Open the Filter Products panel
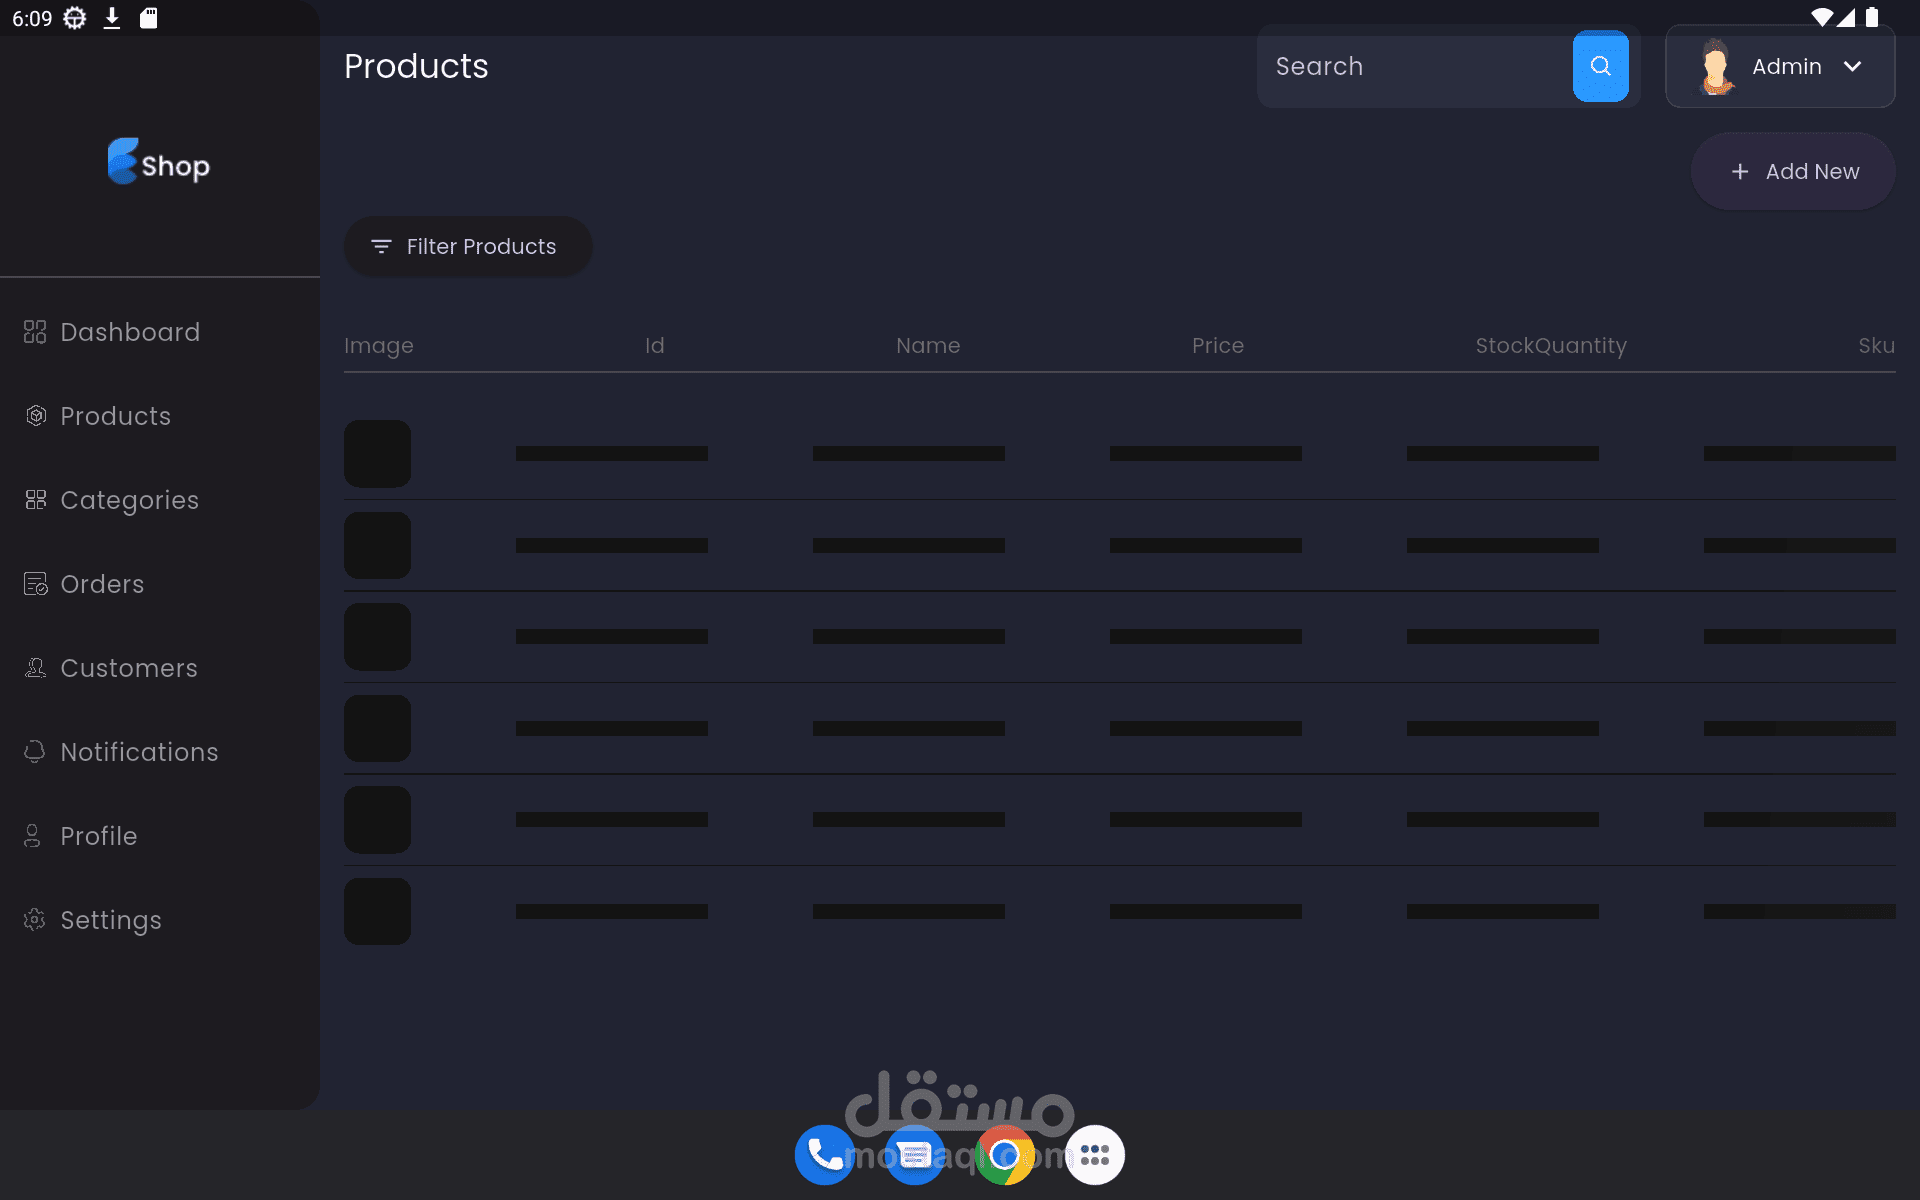Screen dimensions: 1920x1200 pos(467,246)
